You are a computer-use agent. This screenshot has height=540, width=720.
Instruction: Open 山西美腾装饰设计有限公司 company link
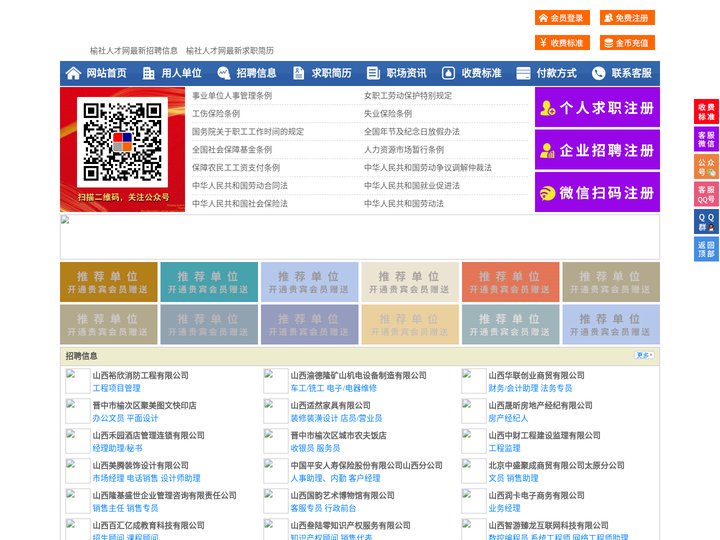pos(141,465)
